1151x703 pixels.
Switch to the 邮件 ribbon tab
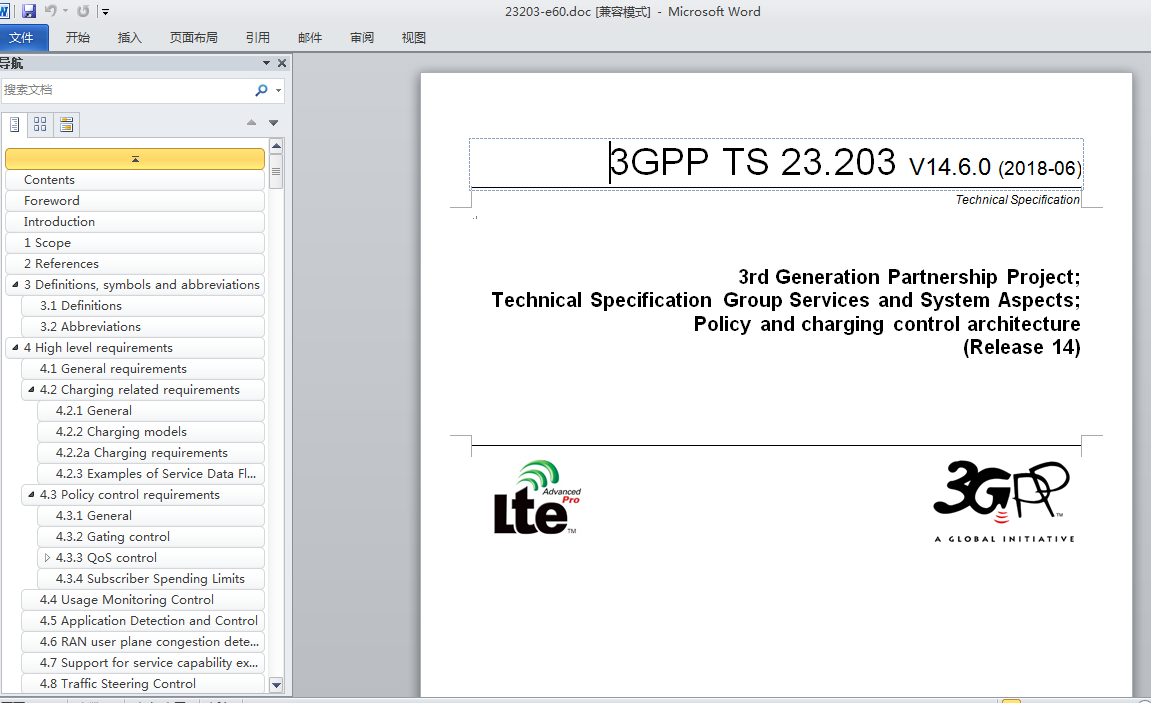(310, 37)
